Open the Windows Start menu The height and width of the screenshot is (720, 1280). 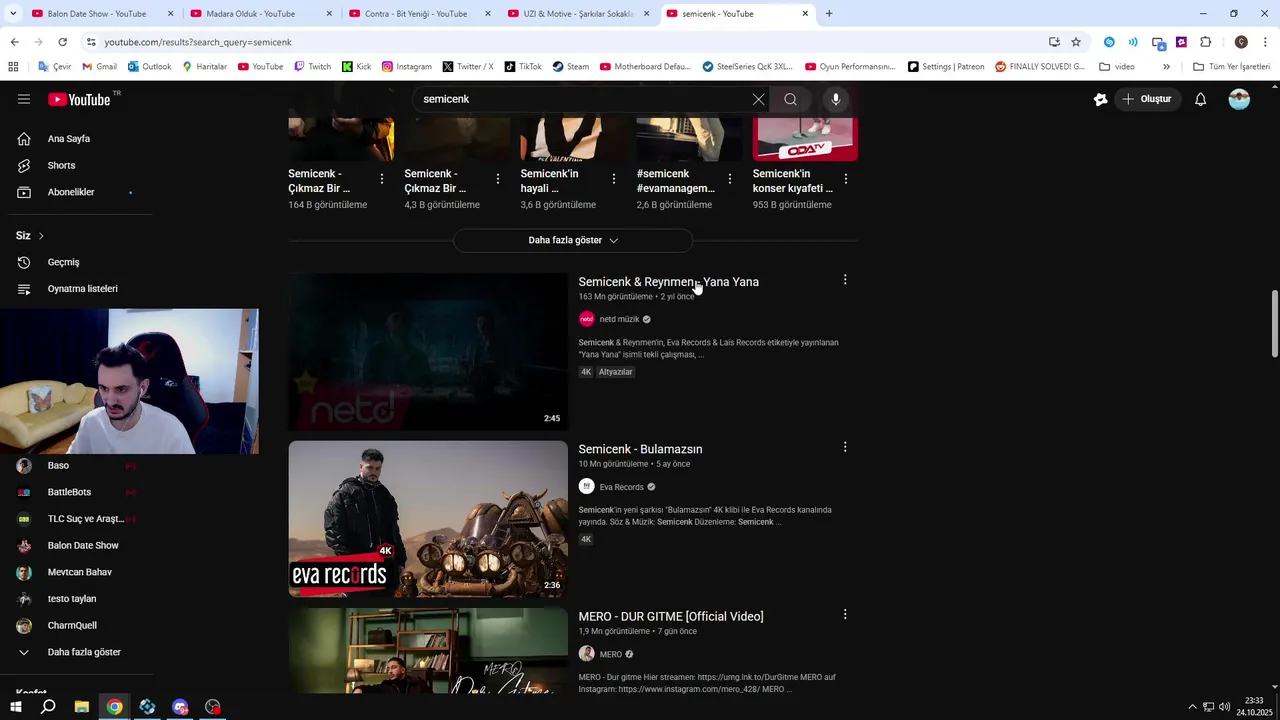(x=15, y=707)
